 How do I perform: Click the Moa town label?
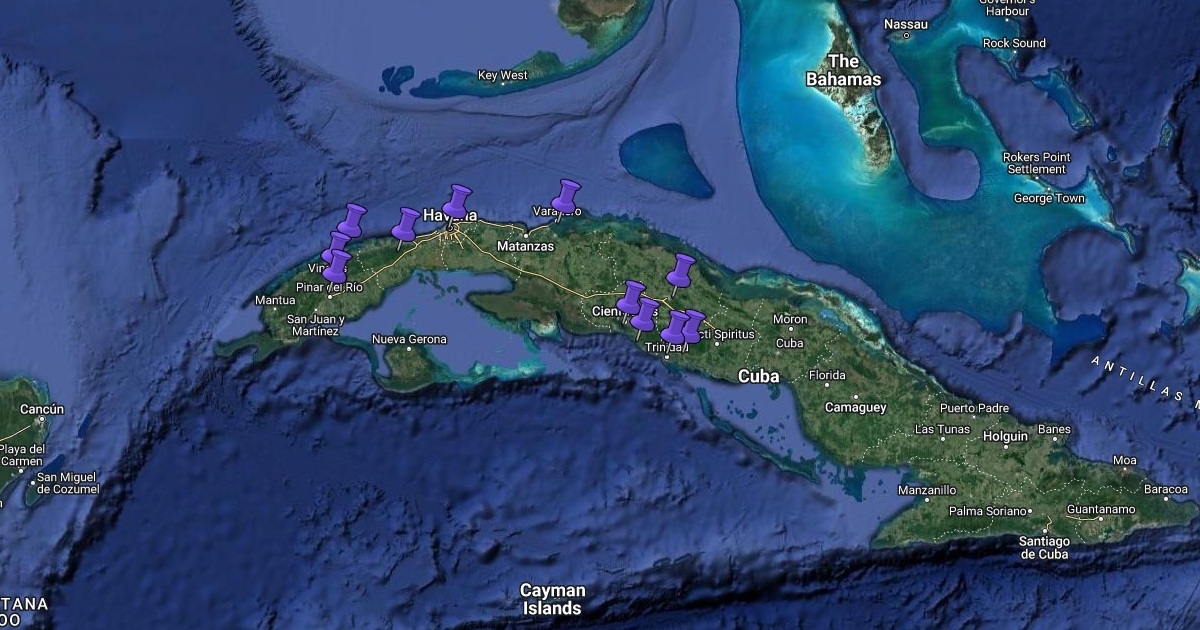(x=1125, y=461)
